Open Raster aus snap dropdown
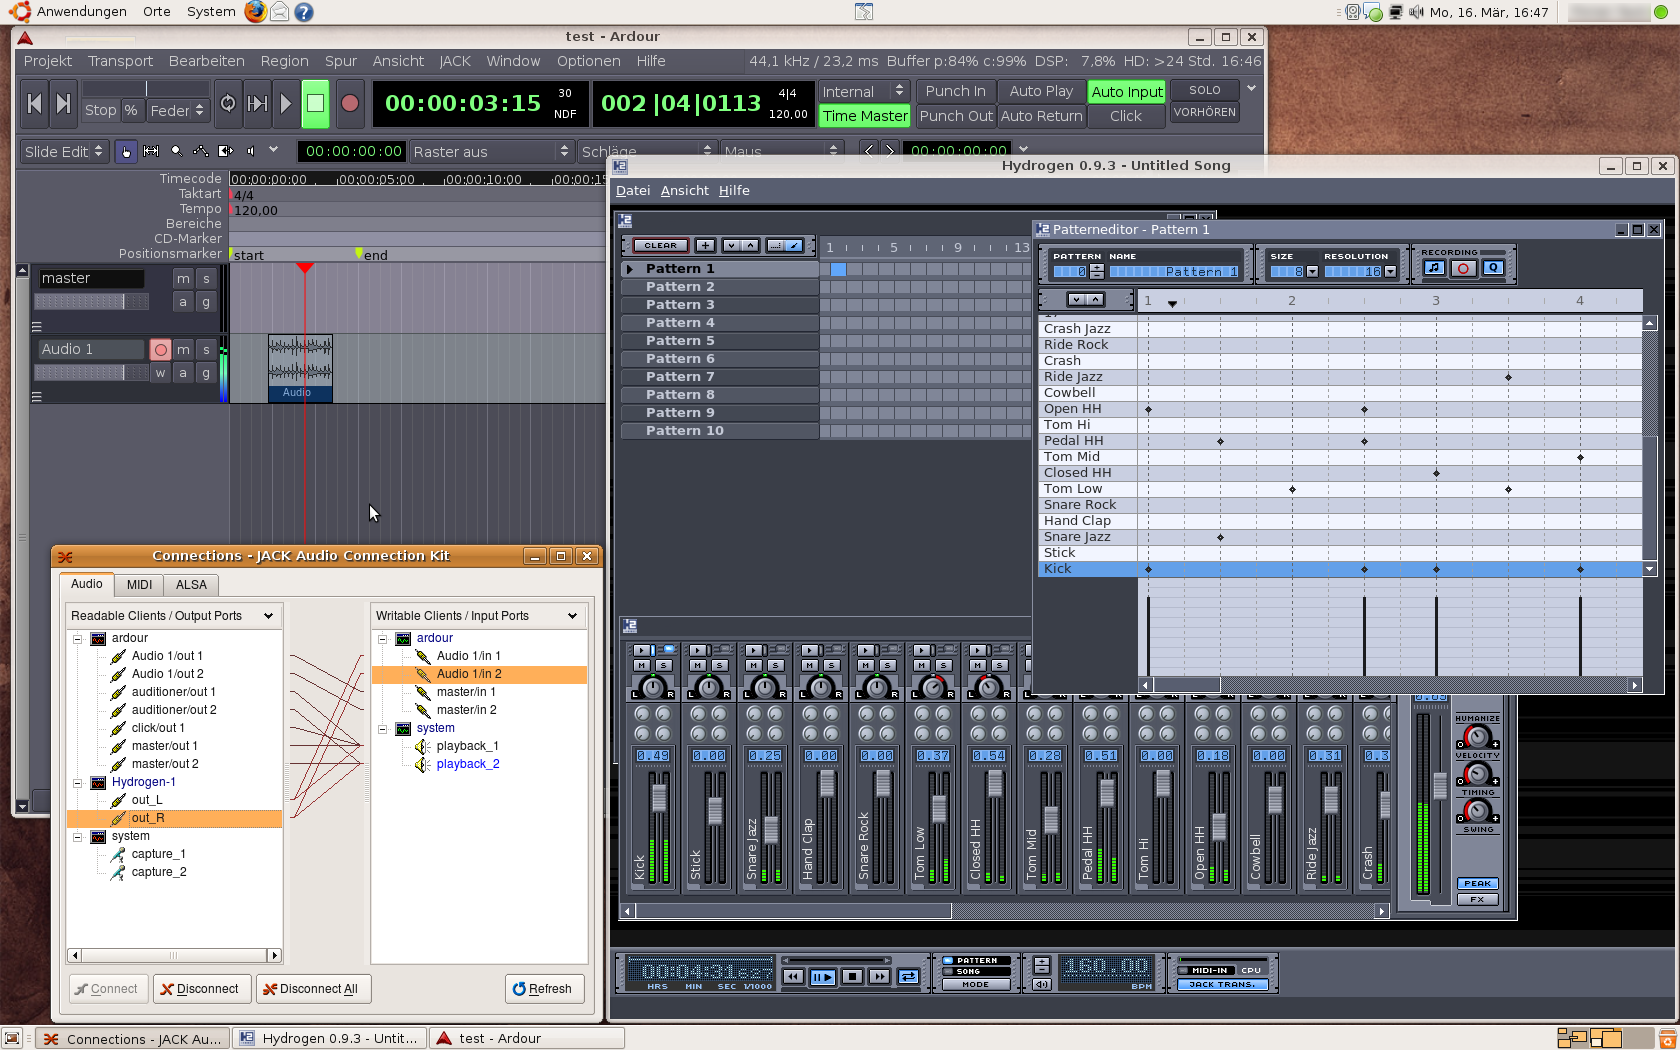The width and height of the screenshot is (1680, 1050). tap(490, 151)
